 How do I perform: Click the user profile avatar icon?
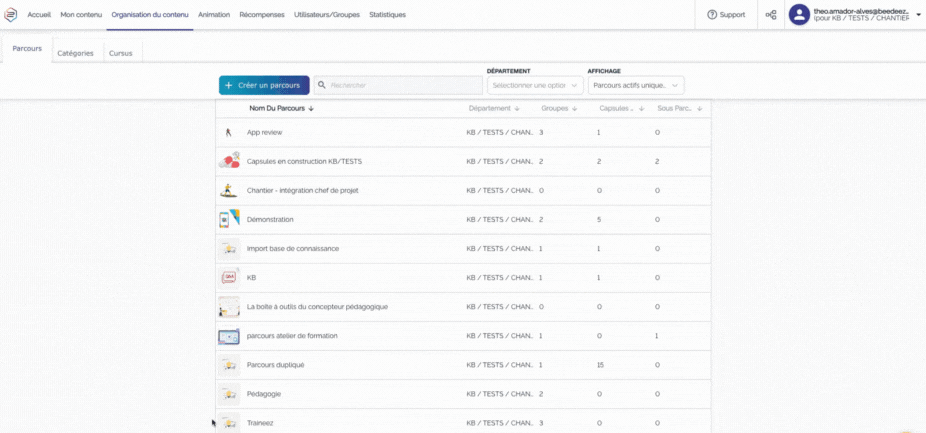[x=799, y=15]
